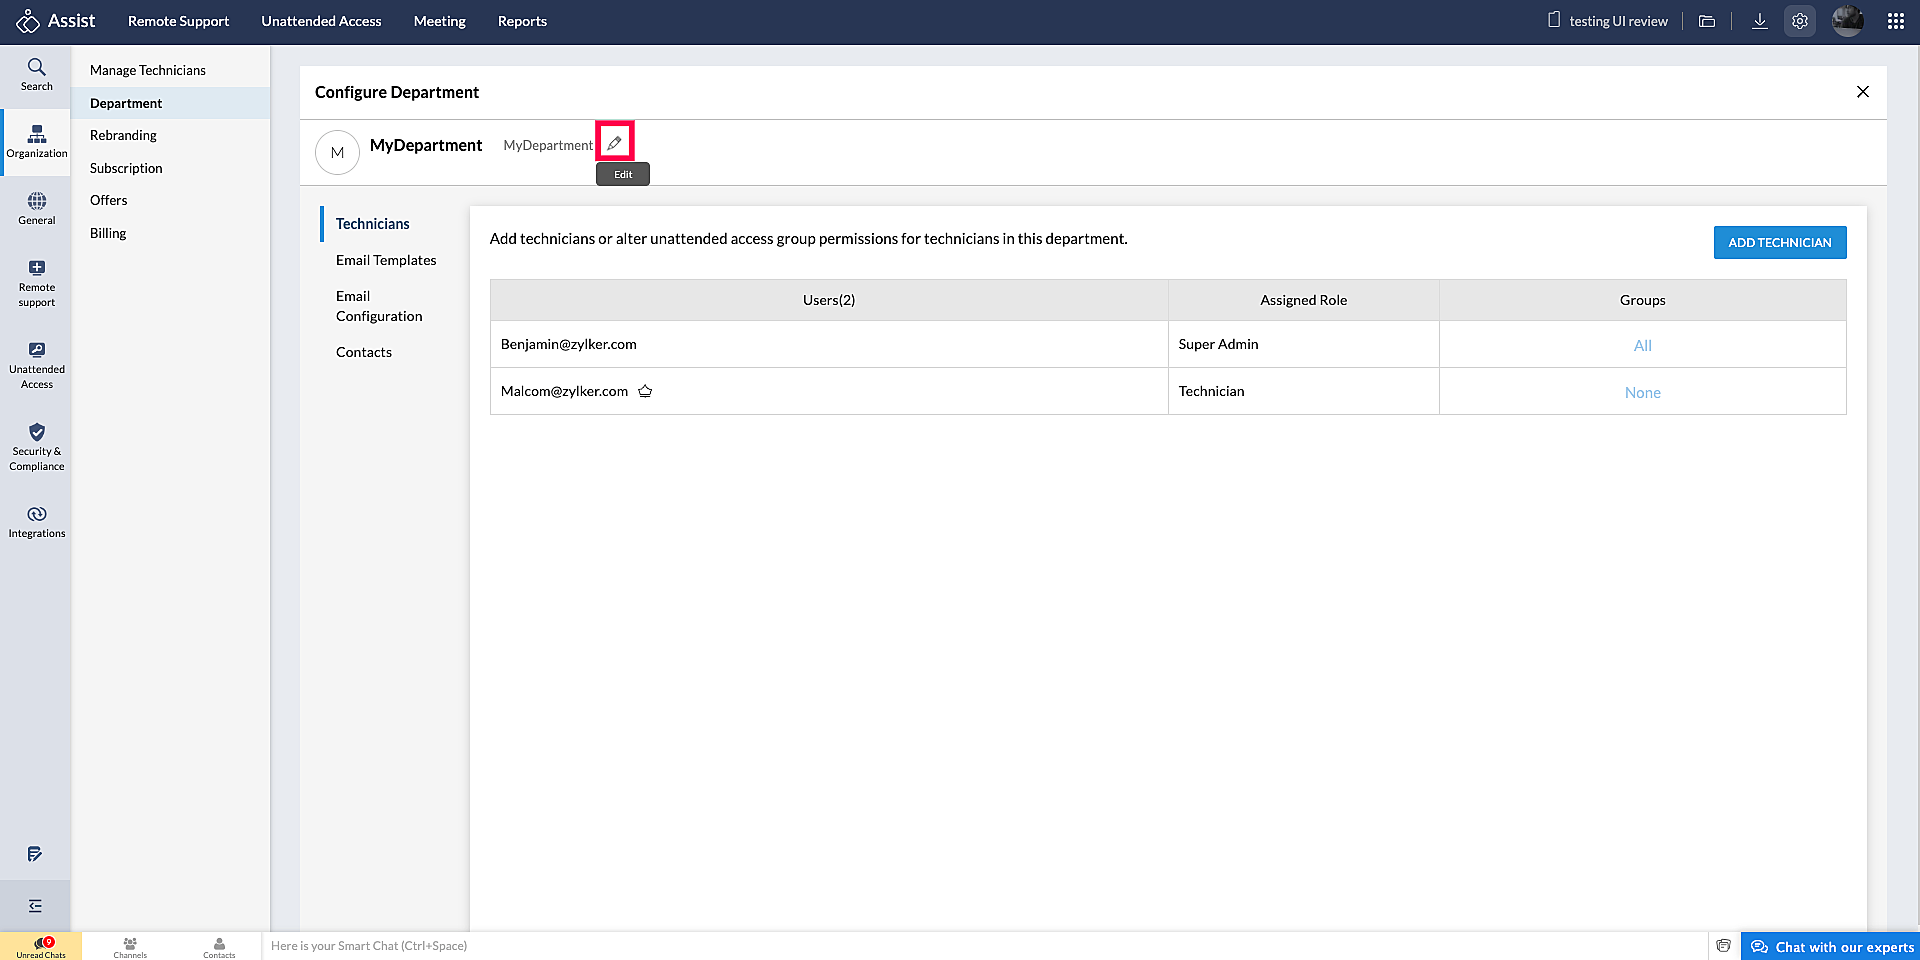Click Benjamin@zylker.com user row
1920x960 pixels.
point(829,344)
